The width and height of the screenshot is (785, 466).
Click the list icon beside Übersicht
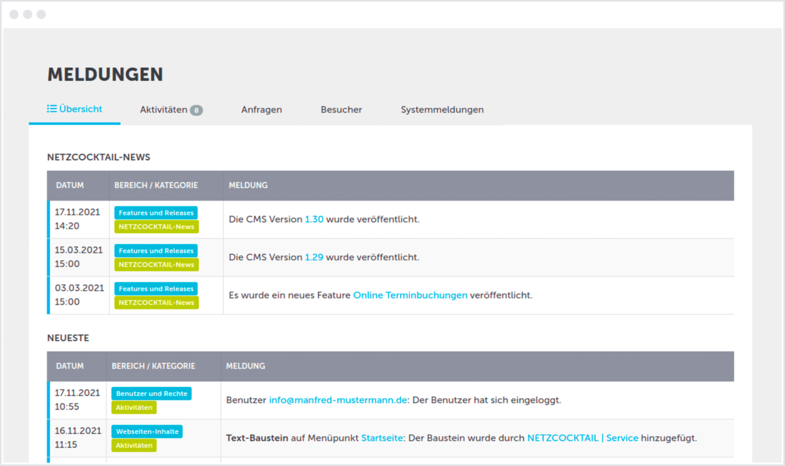tap(52, 109)
